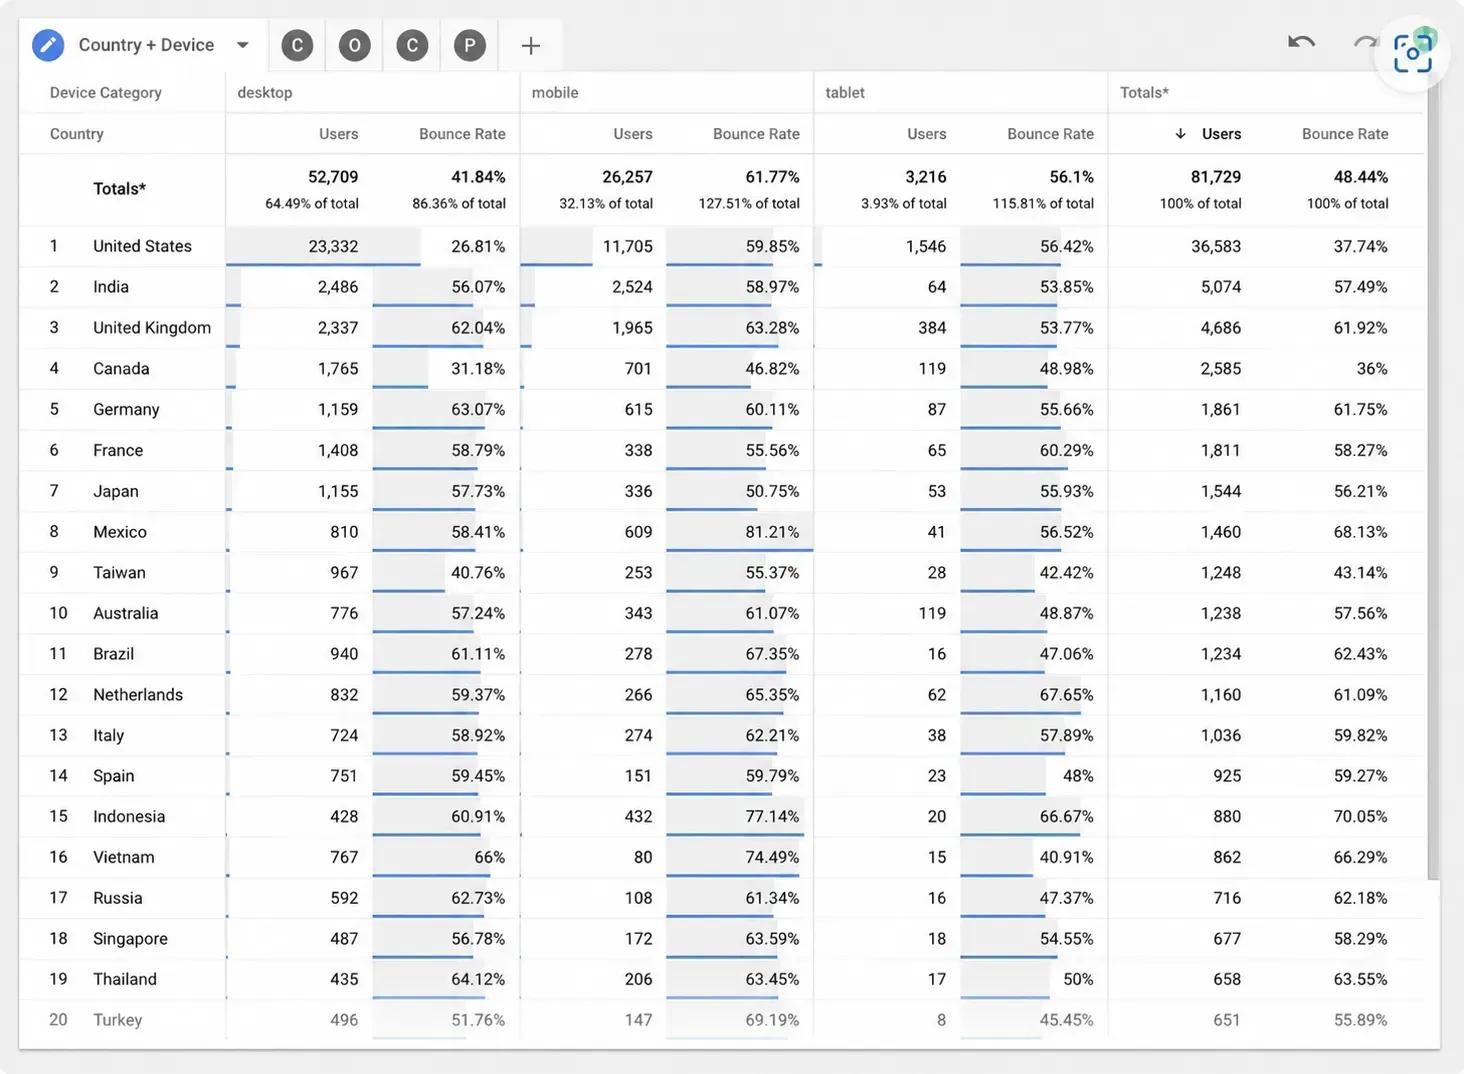The width and height of the screenshot is (1464, 1074).
Task: Add a new tab with plus icon
Action: 531,45
